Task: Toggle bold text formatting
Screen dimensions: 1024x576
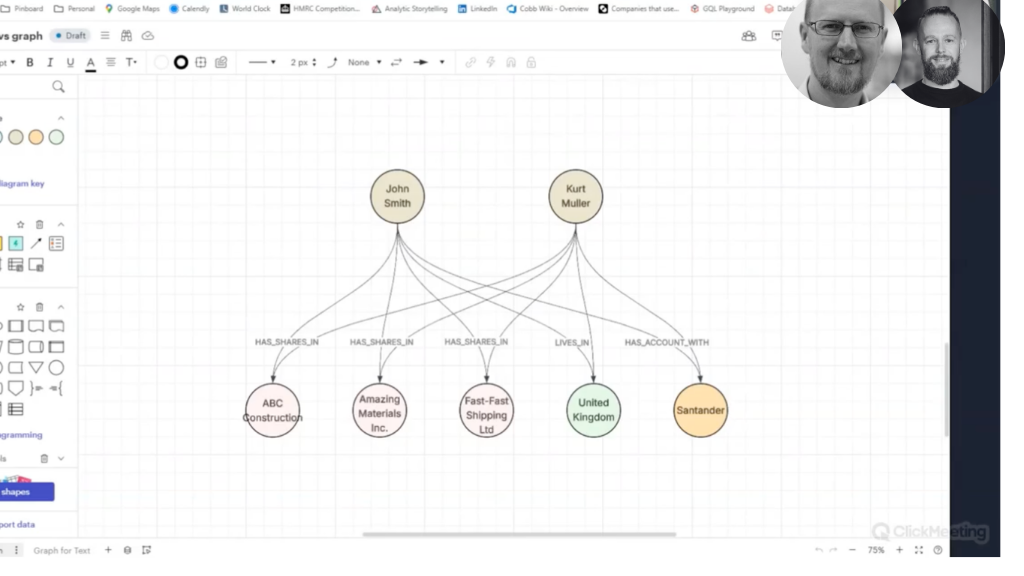Action: pyautogui.click(x=29, y=62)
